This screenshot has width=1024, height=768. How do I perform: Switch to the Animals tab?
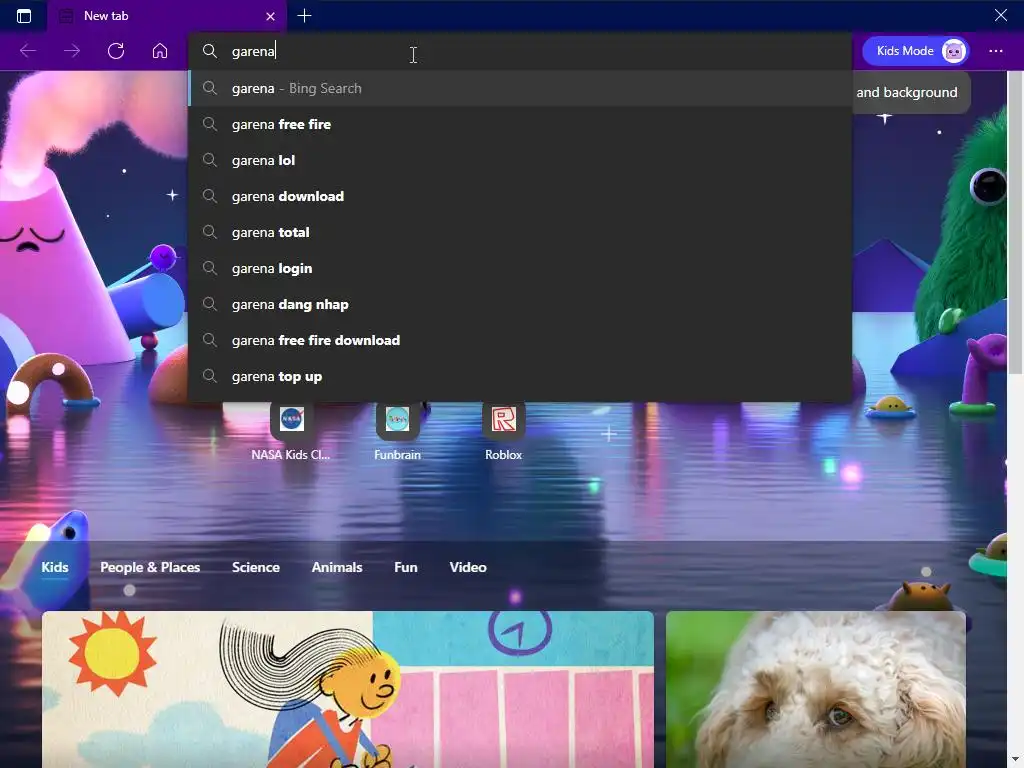pyautogui.click(x=337, y=567)
